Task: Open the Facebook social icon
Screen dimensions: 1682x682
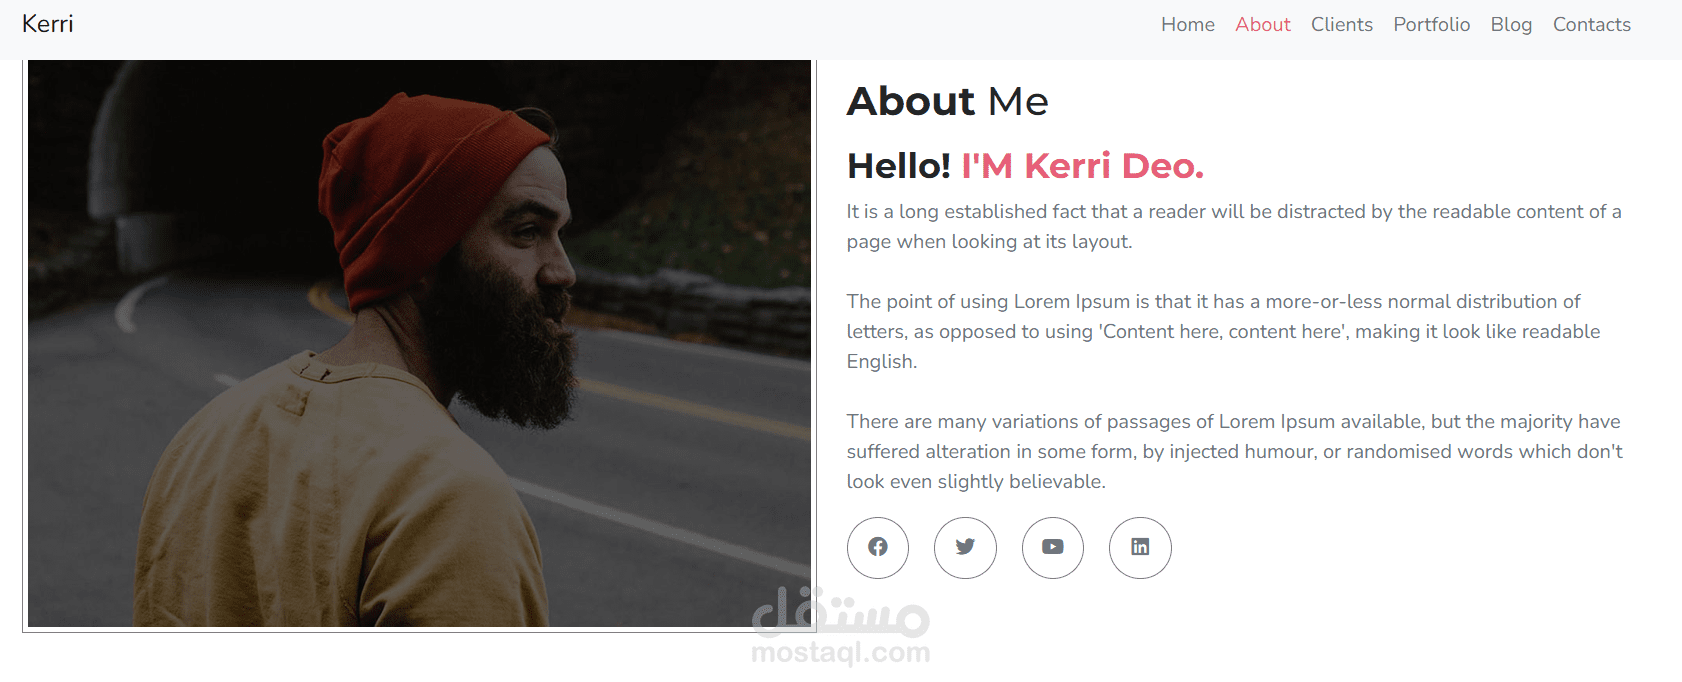Action: coord(877,547)
